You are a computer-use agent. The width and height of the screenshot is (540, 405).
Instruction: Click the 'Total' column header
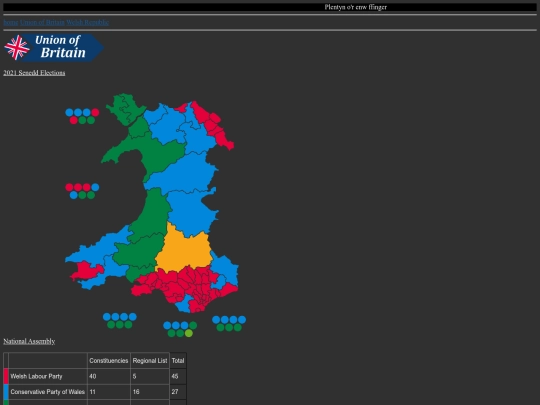click(x=178, y=361)
